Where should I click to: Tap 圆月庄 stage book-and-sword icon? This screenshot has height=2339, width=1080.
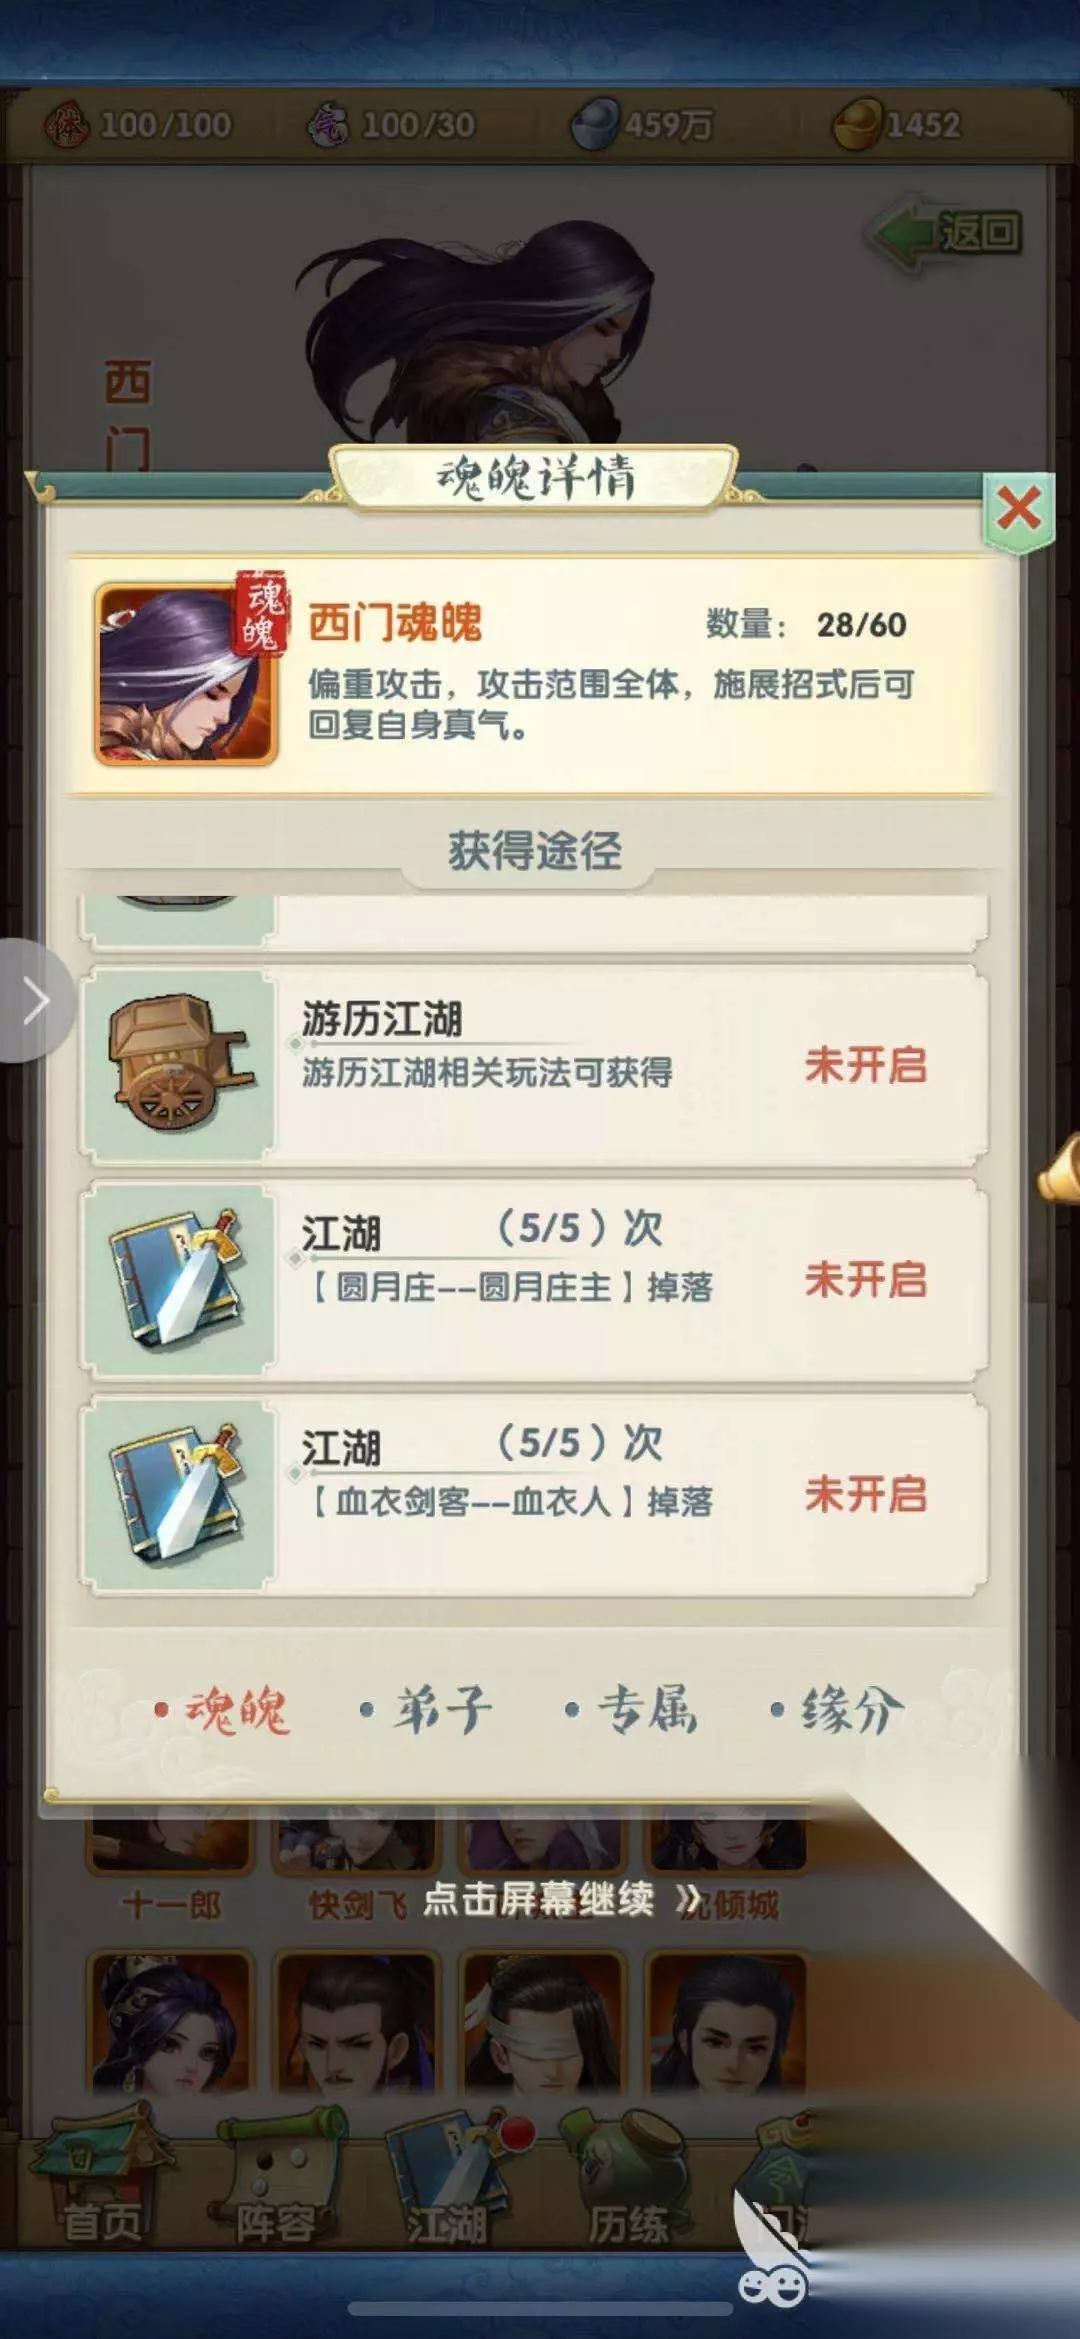tap(180, 1278)
